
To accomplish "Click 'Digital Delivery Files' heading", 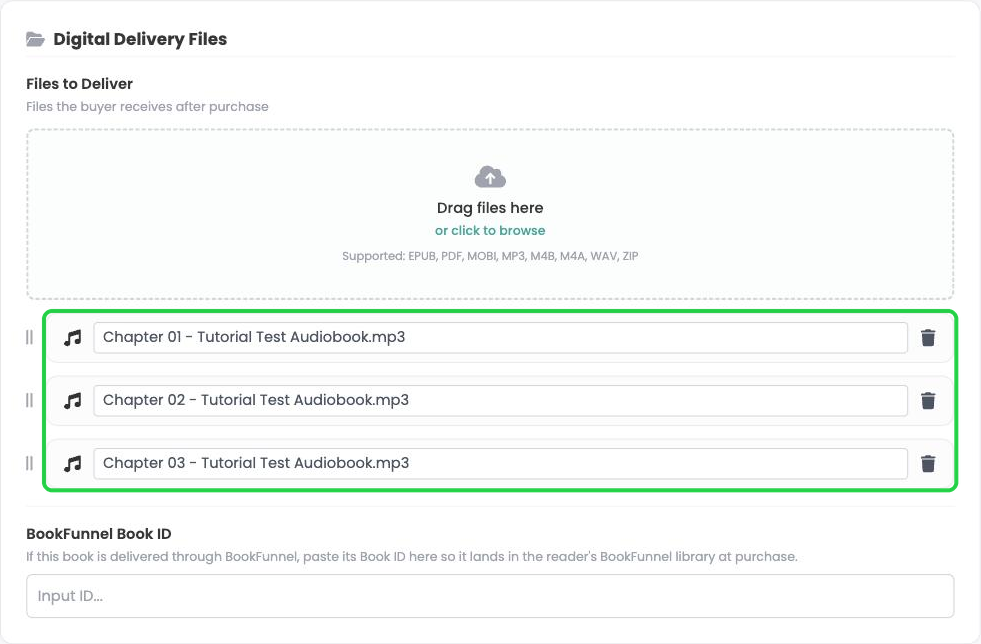I will (140, 39).
